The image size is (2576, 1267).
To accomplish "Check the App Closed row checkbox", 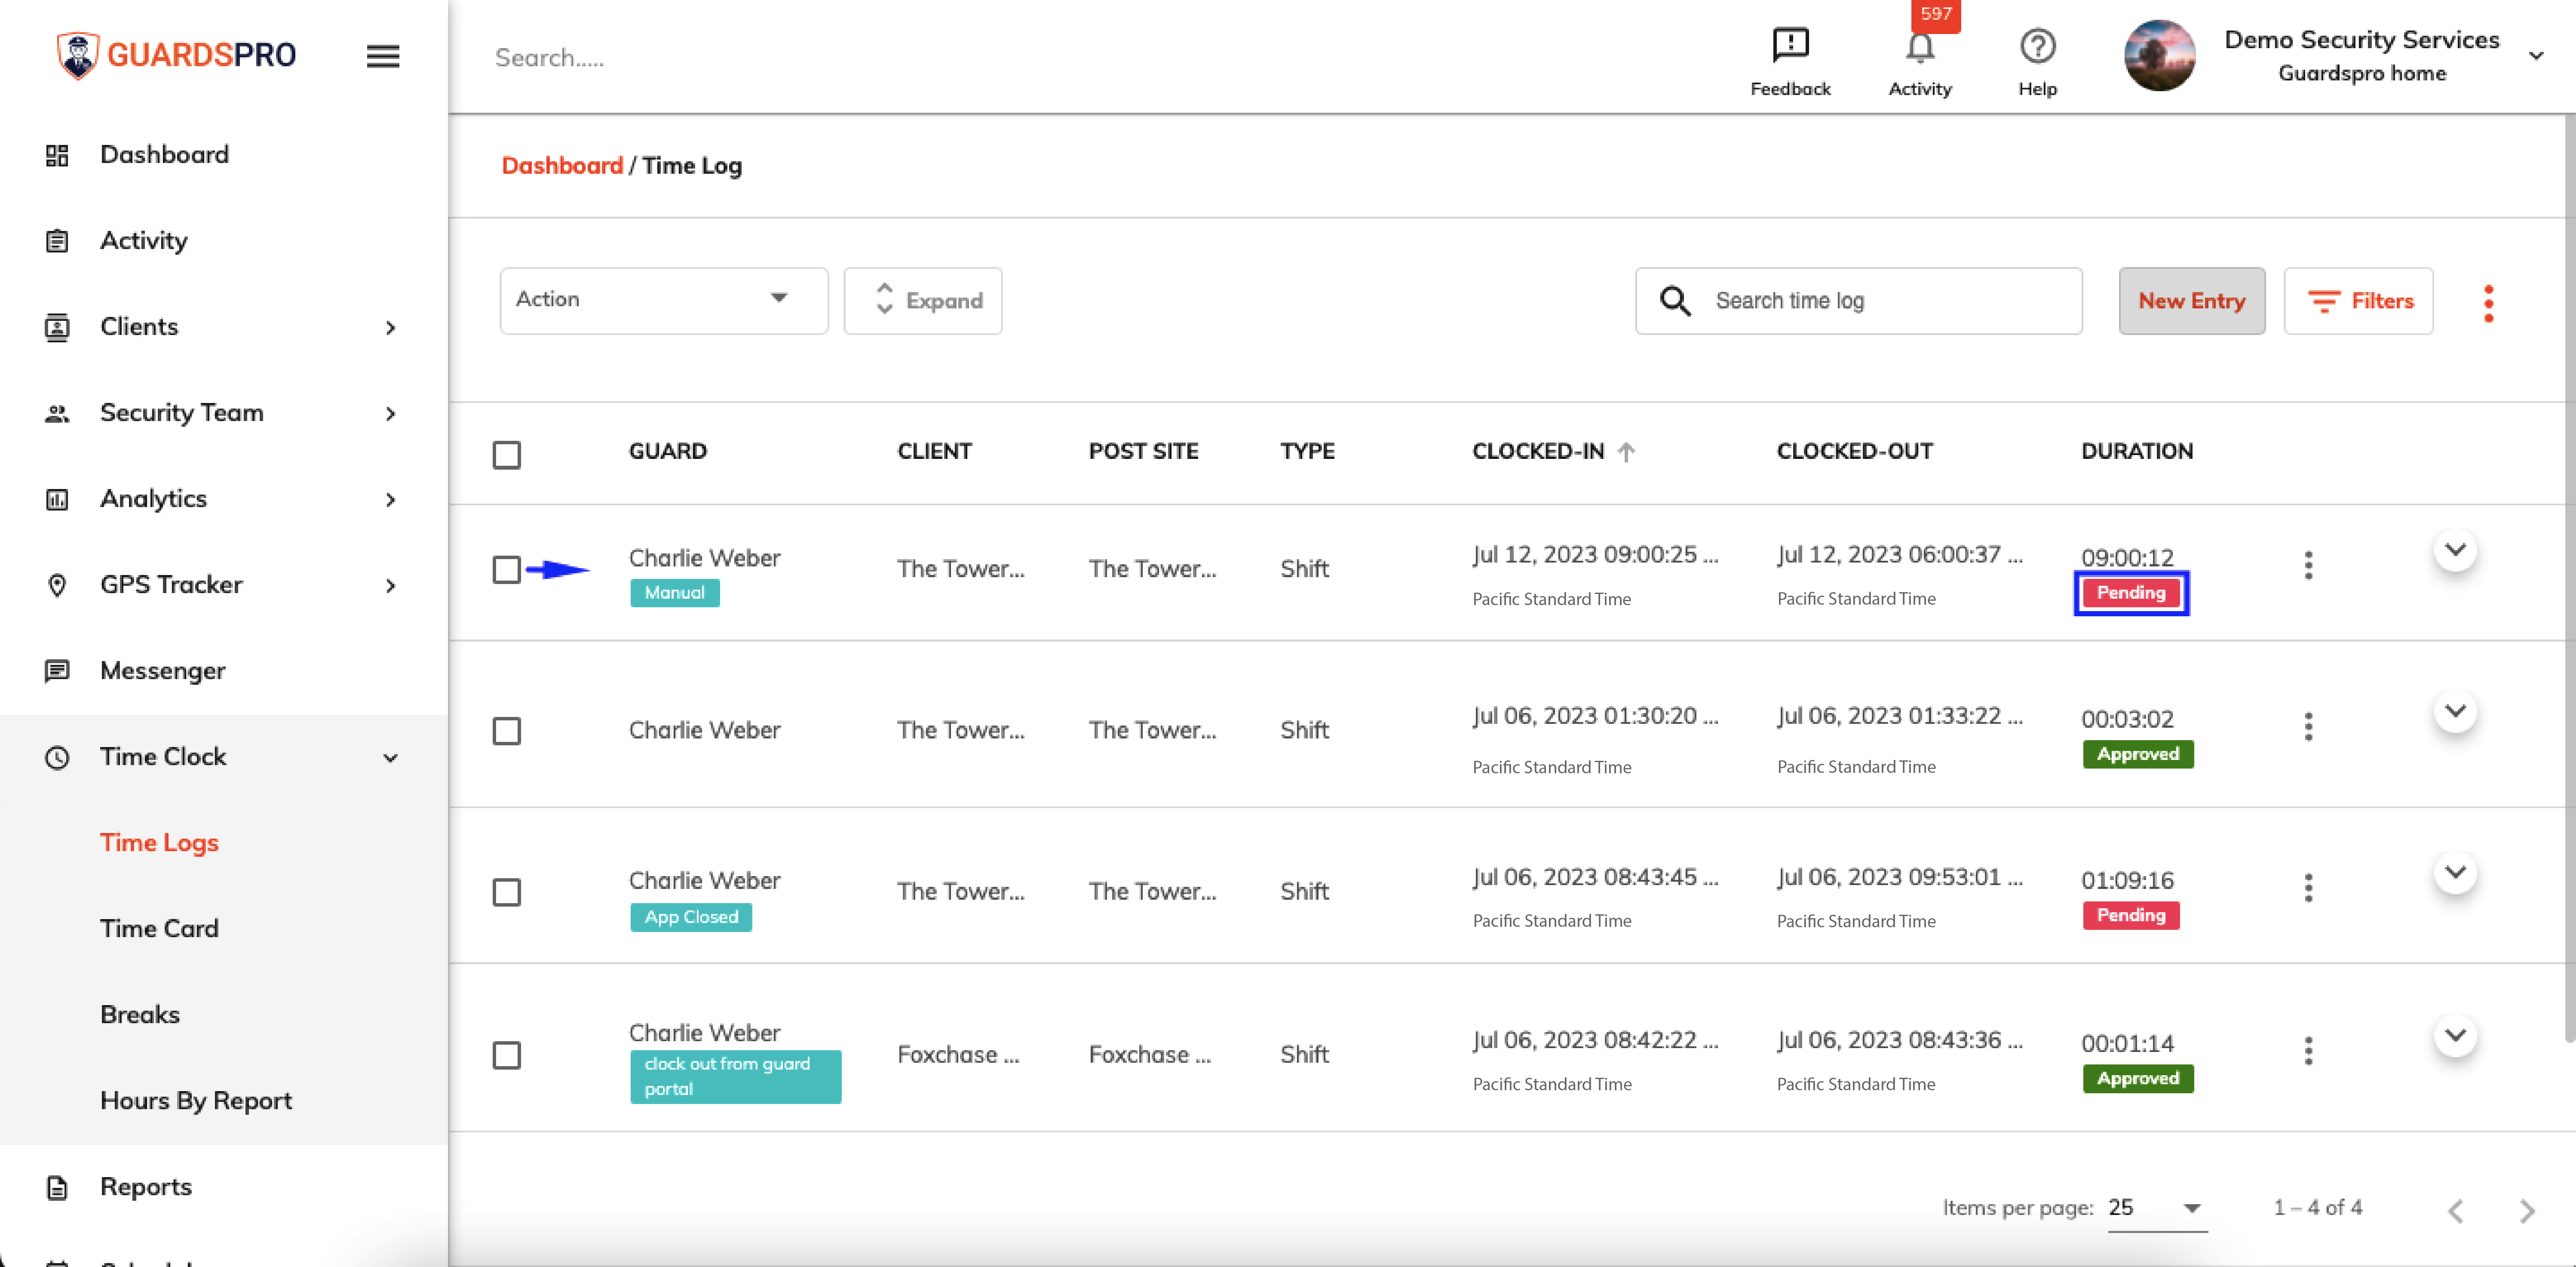I will [x=507, y=892].
